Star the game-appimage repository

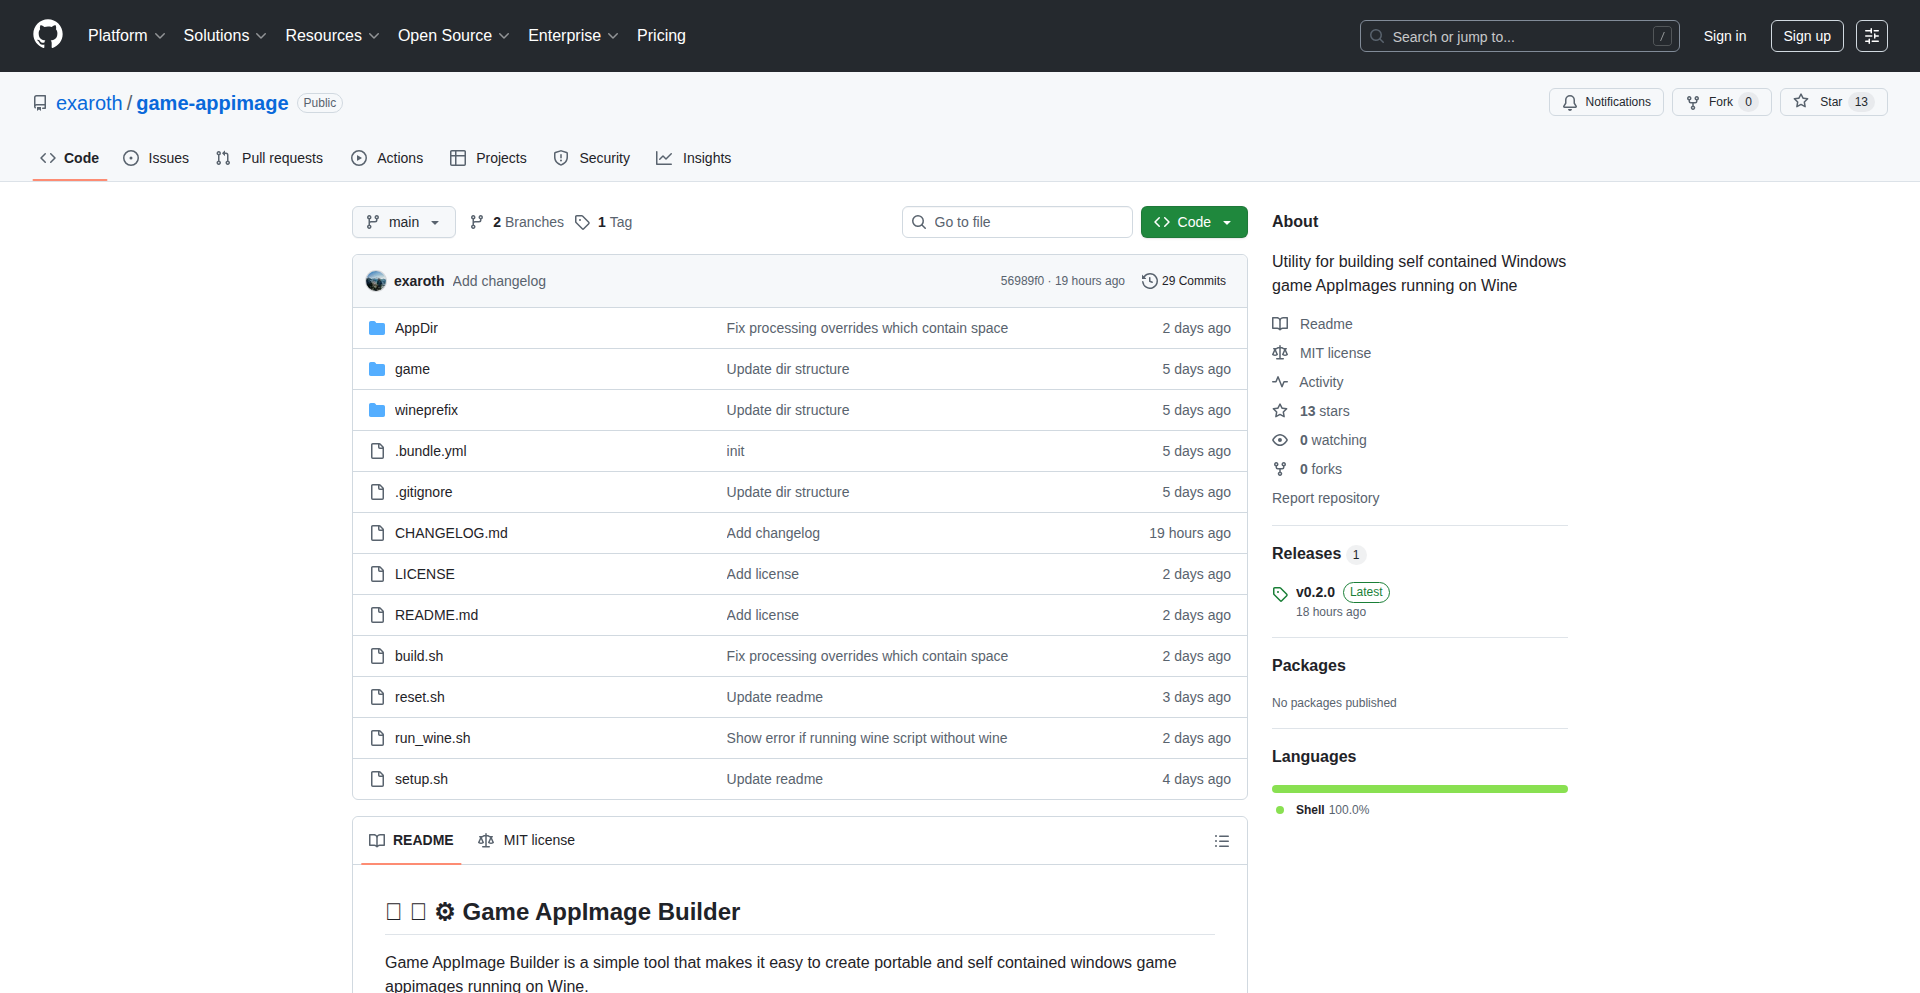coord(1833,102)
